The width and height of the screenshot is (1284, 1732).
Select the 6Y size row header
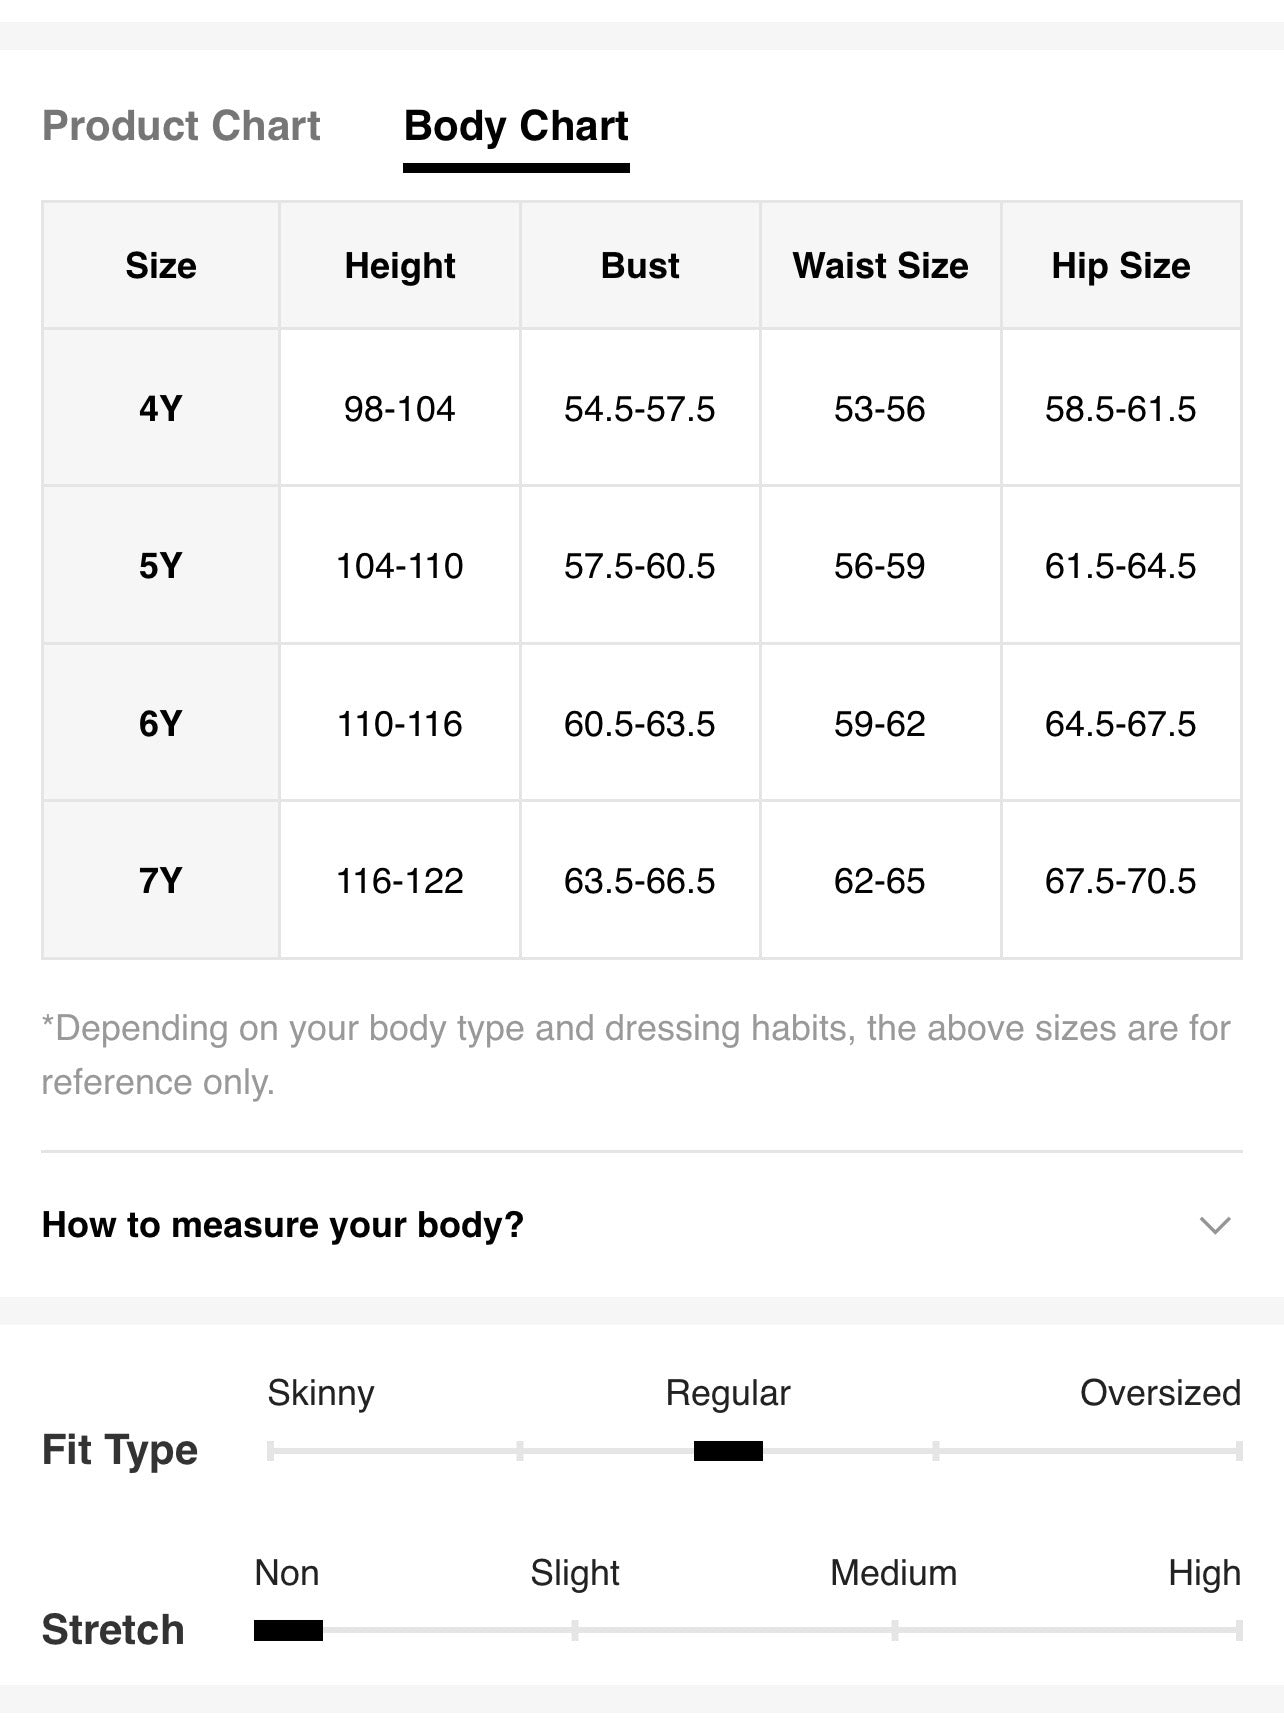(161, 724)
